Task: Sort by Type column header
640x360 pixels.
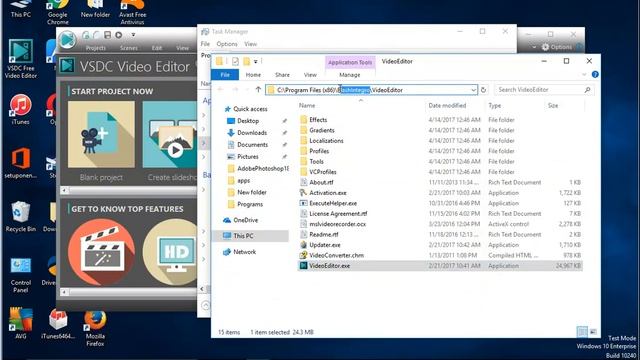Action: click(x=495, y=105)
